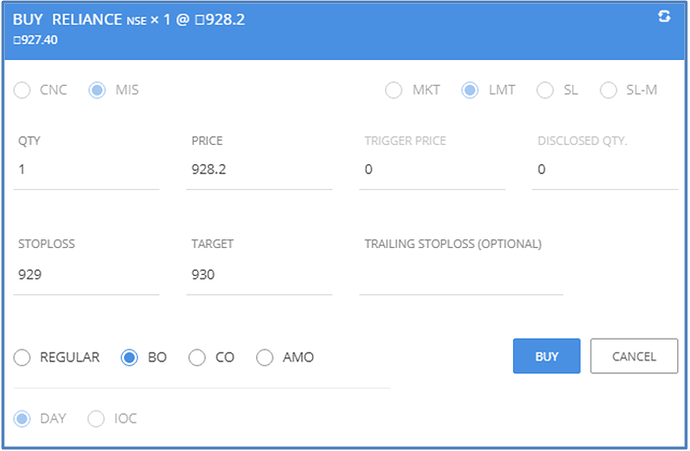Click the TARGET field showing 930
The width and height of the screenshot is (690, 451).
(x=260, y=275)
